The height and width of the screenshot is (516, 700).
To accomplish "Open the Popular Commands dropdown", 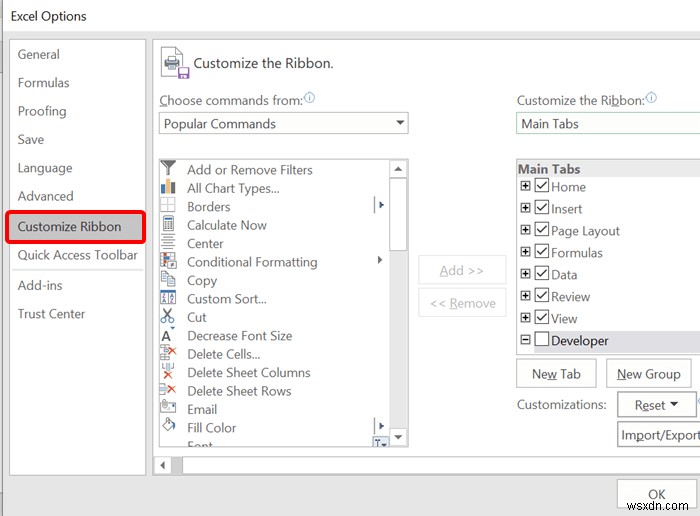I will tap(283, 123).
